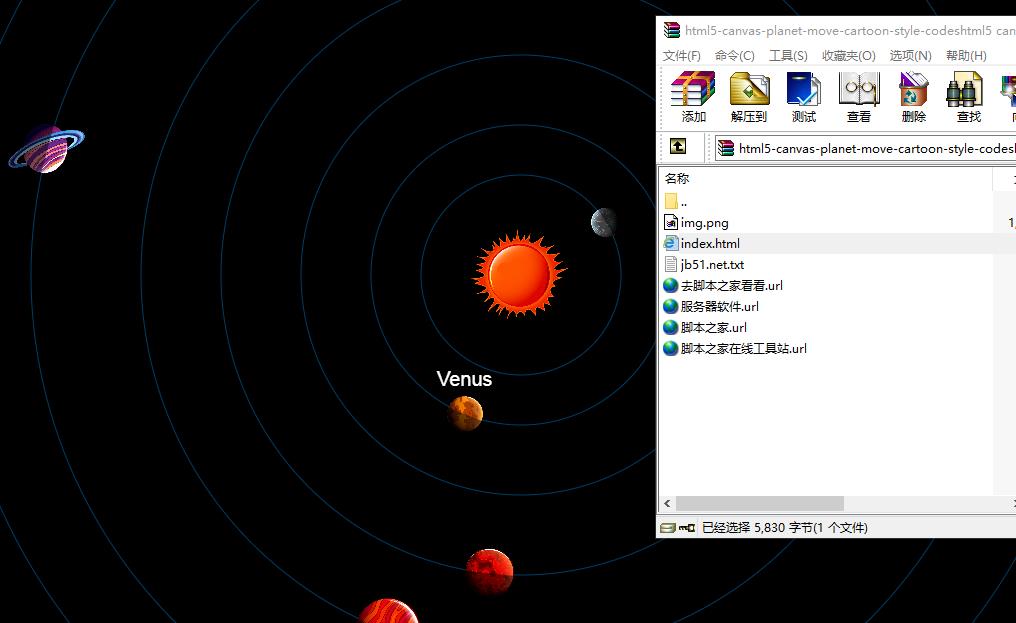The image size is (1016, 623).
Task: Click the drive icon in the status bar
Action: pos(667,528)
